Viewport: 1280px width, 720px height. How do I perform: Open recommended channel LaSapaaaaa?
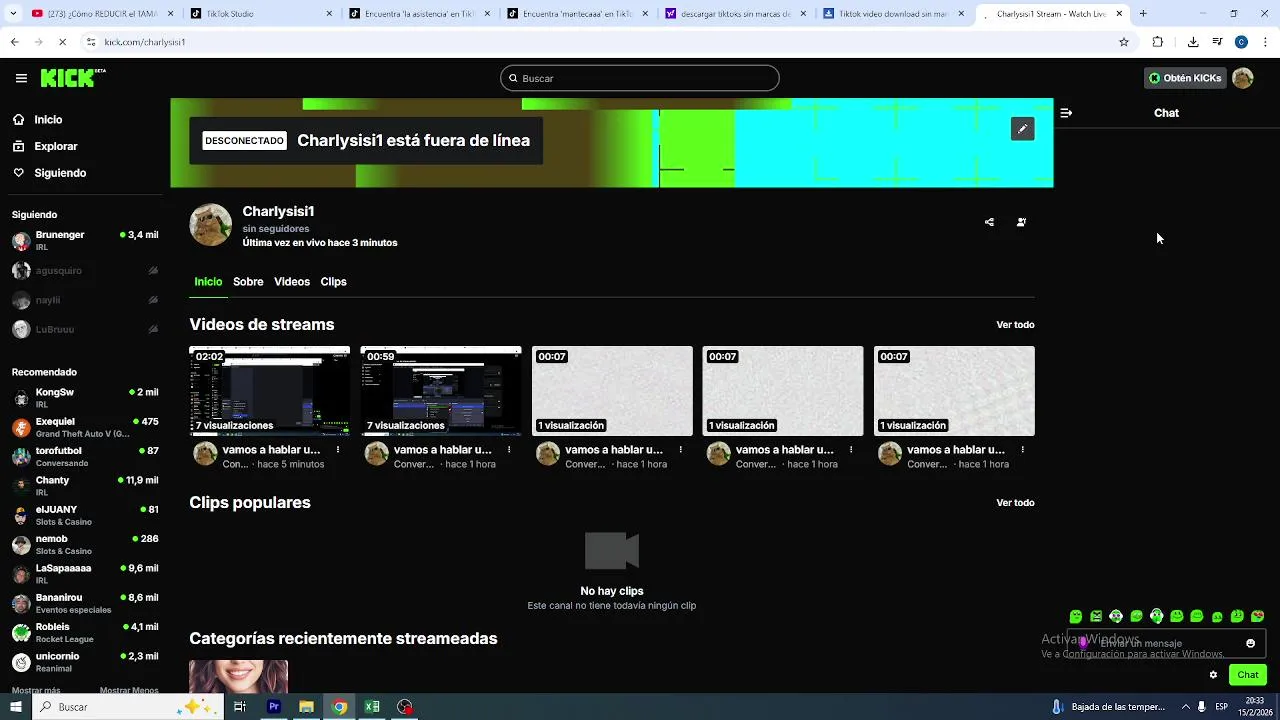click(85, 574)
